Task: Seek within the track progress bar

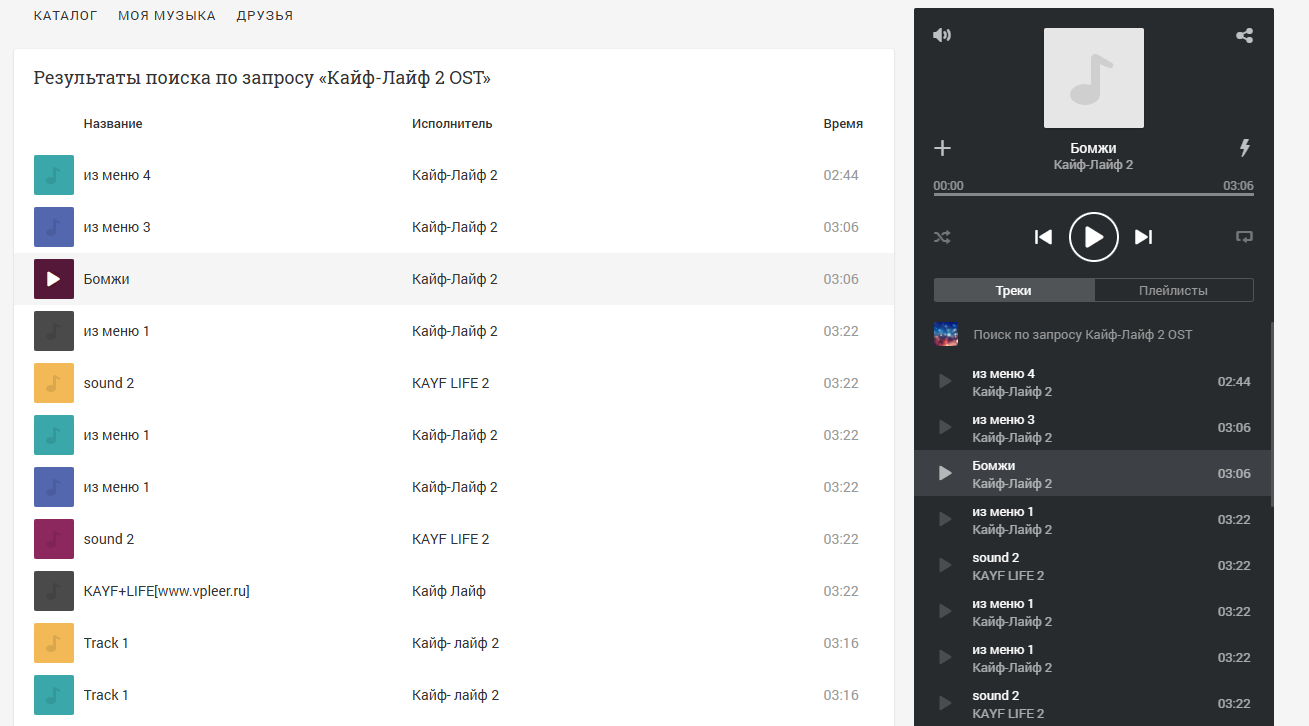Action: pyautogui.click(x=1093, y=194)
